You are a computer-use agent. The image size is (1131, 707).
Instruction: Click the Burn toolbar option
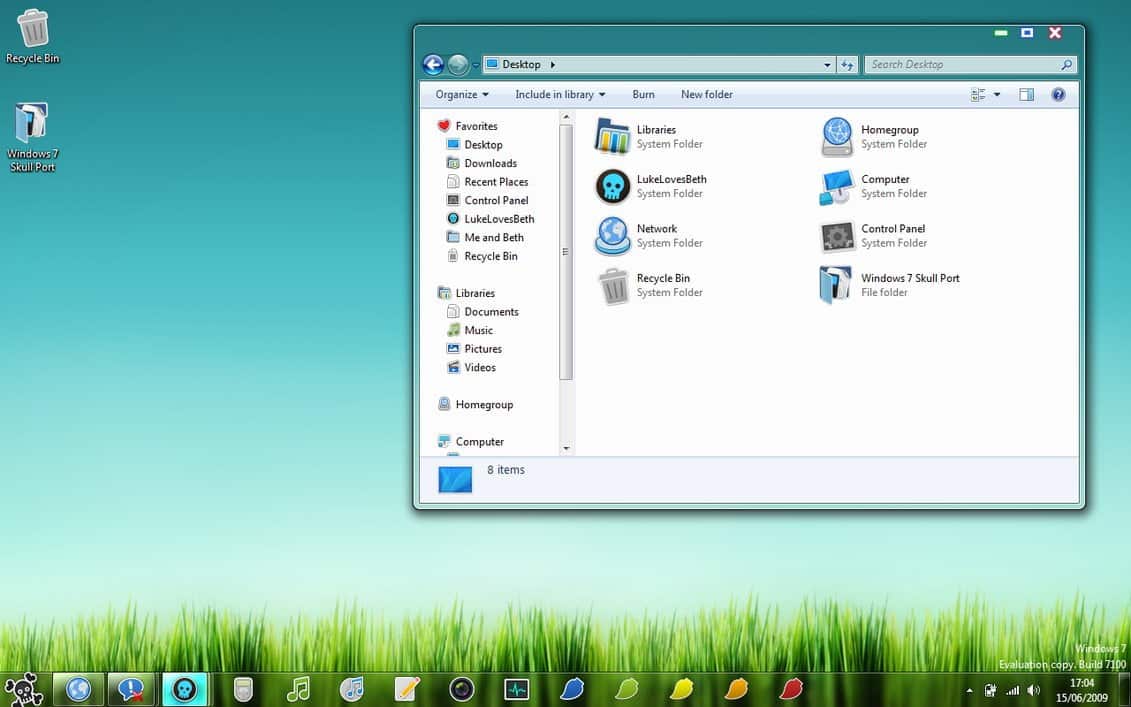[x=643, y=93]
